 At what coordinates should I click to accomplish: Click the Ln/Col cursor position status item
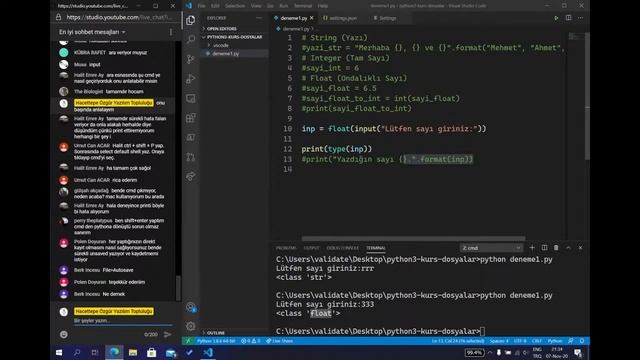click(458, 341)
